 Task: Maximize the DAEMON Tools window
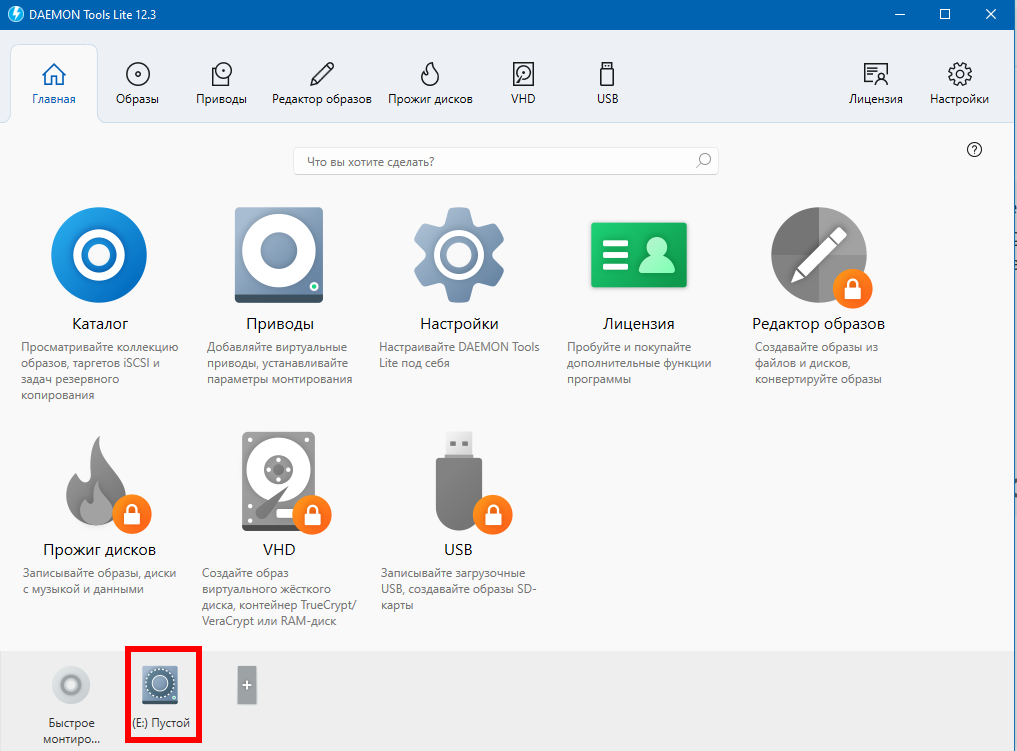click(945, 14)
